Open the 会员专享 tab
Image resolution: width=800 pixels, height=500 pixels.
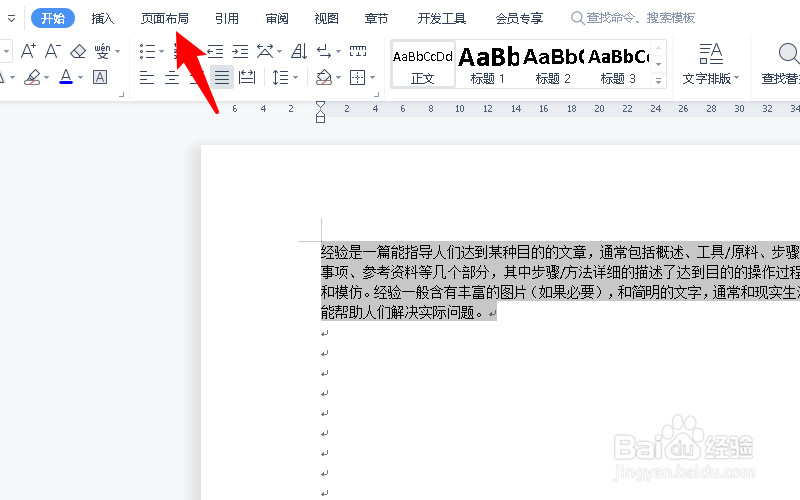pos(519,18)
